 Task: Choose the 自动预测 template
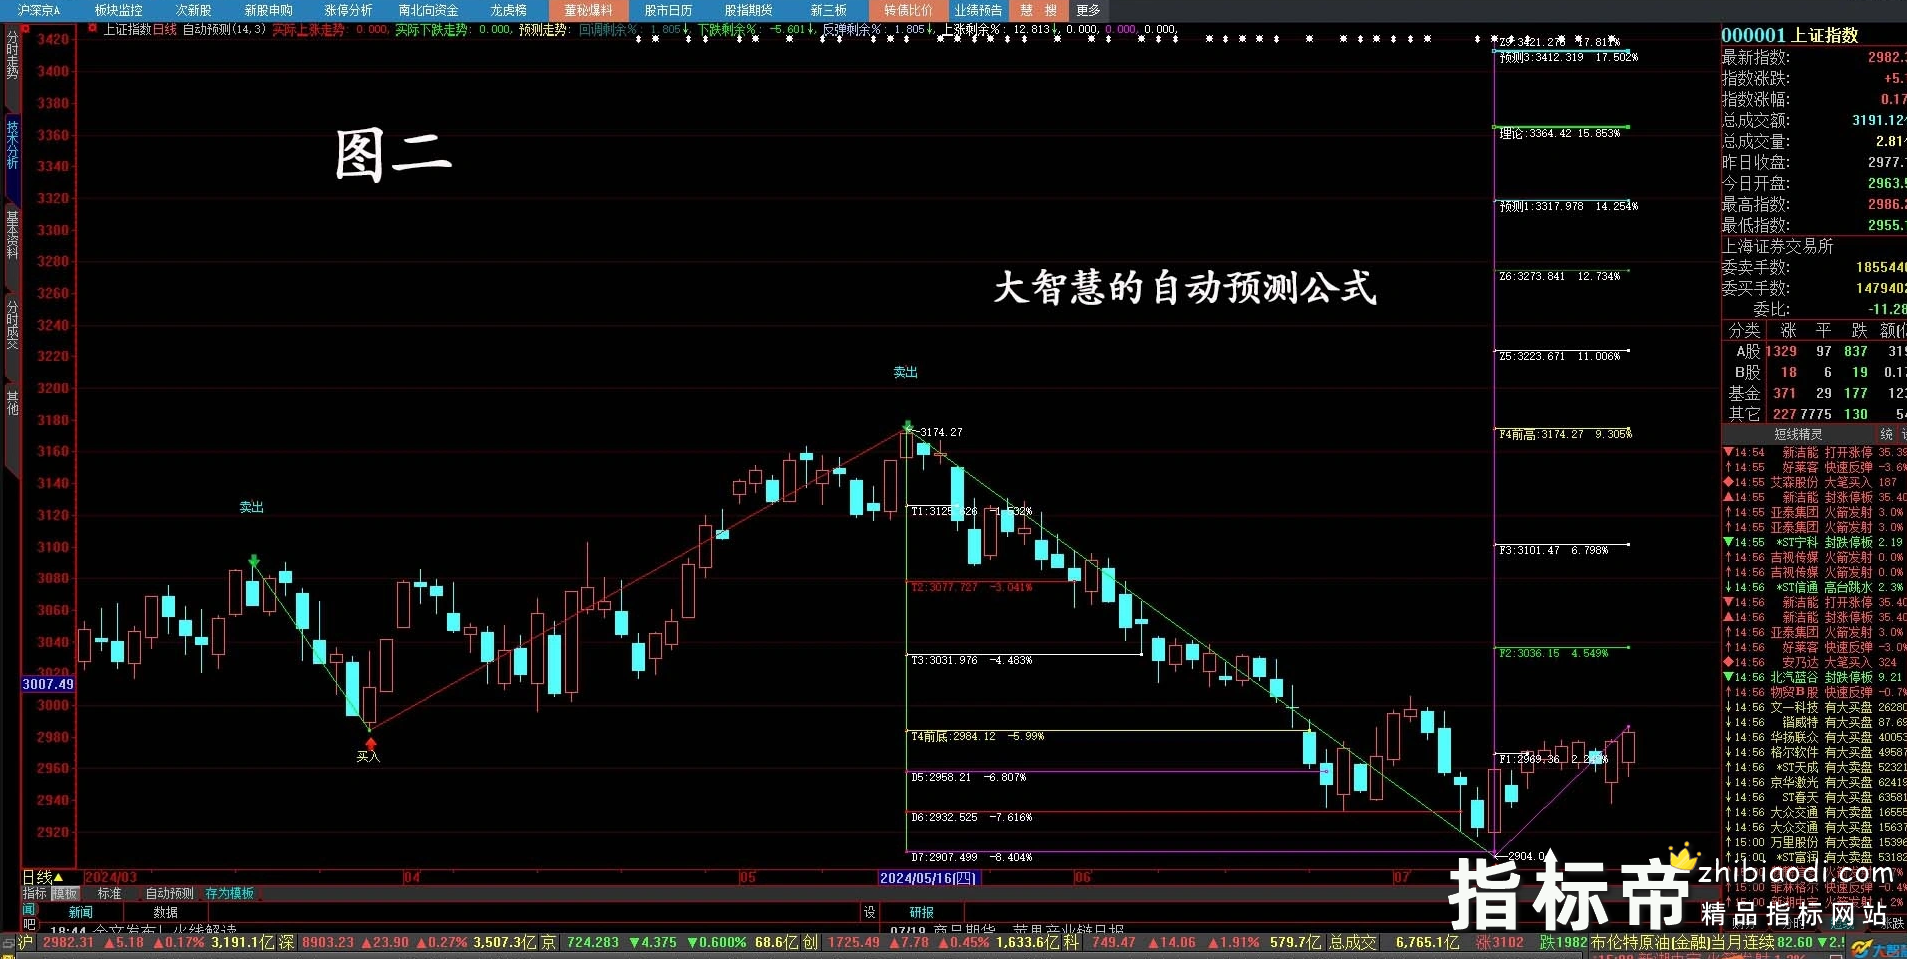(x=170, y=893)
